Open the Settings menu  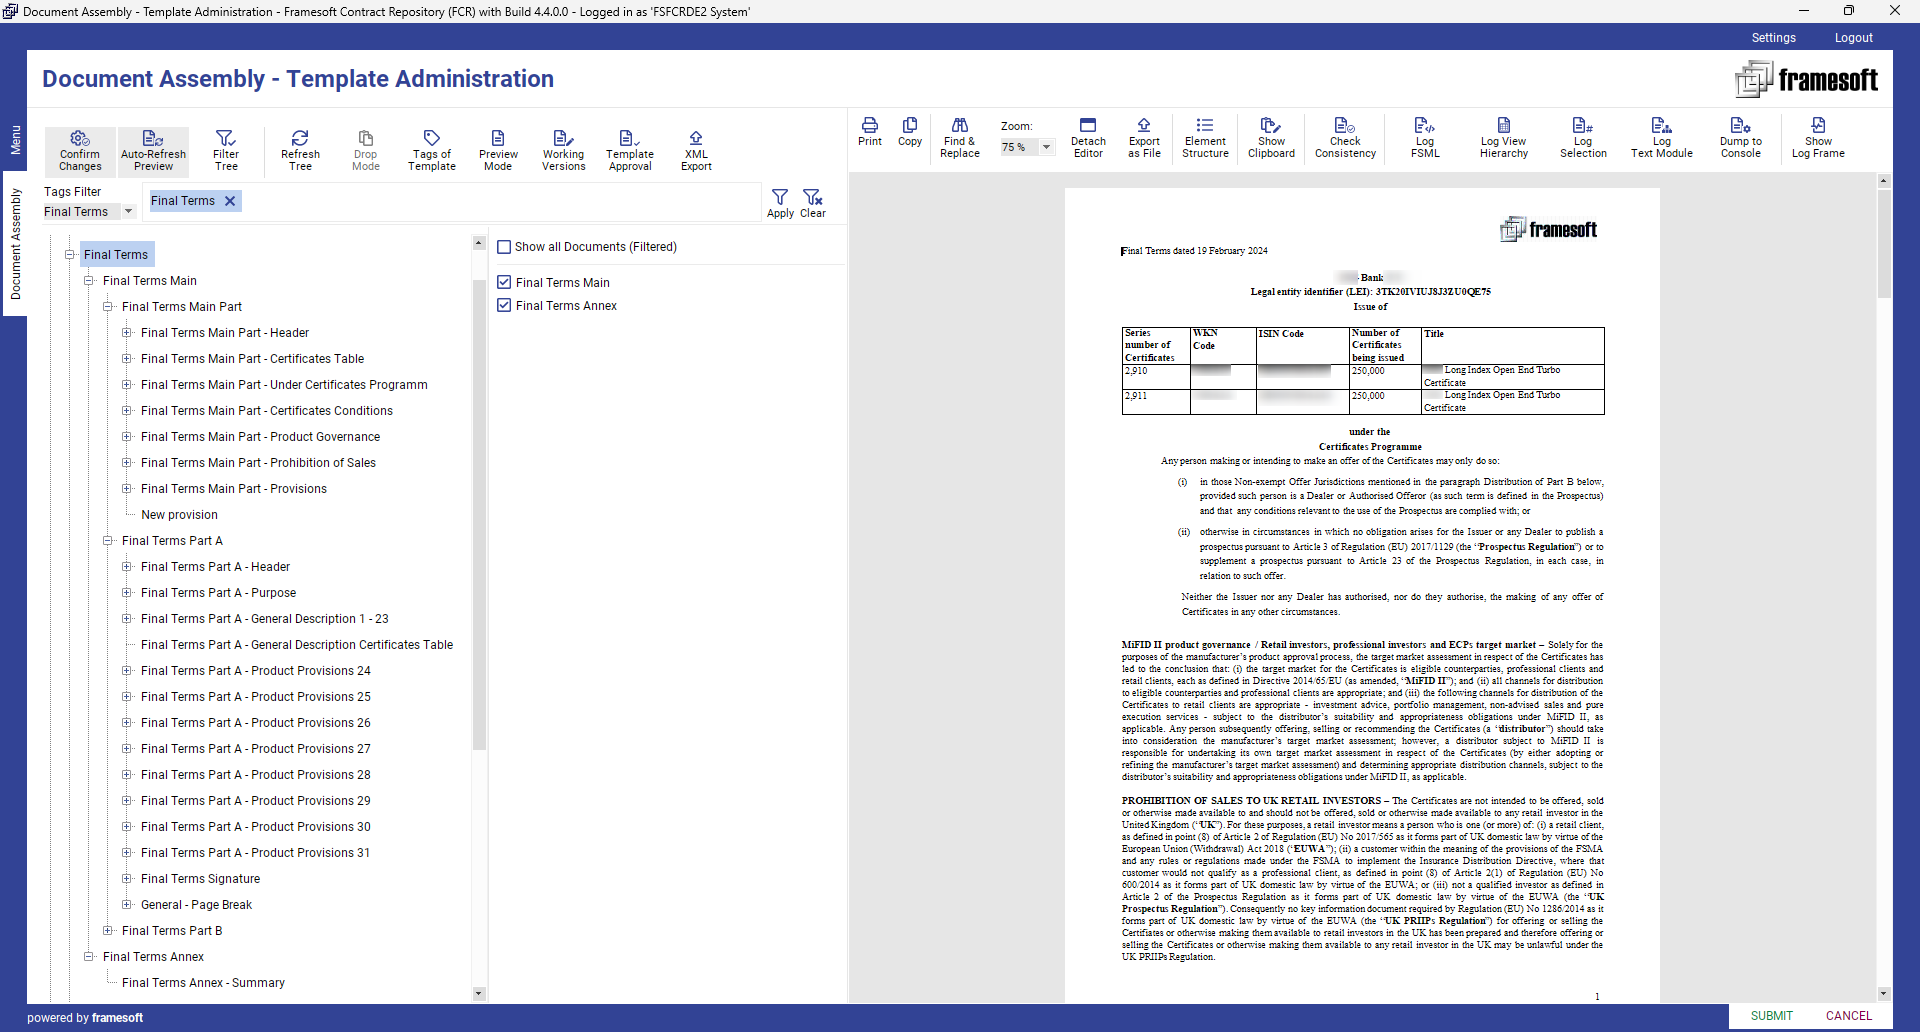1773,38
